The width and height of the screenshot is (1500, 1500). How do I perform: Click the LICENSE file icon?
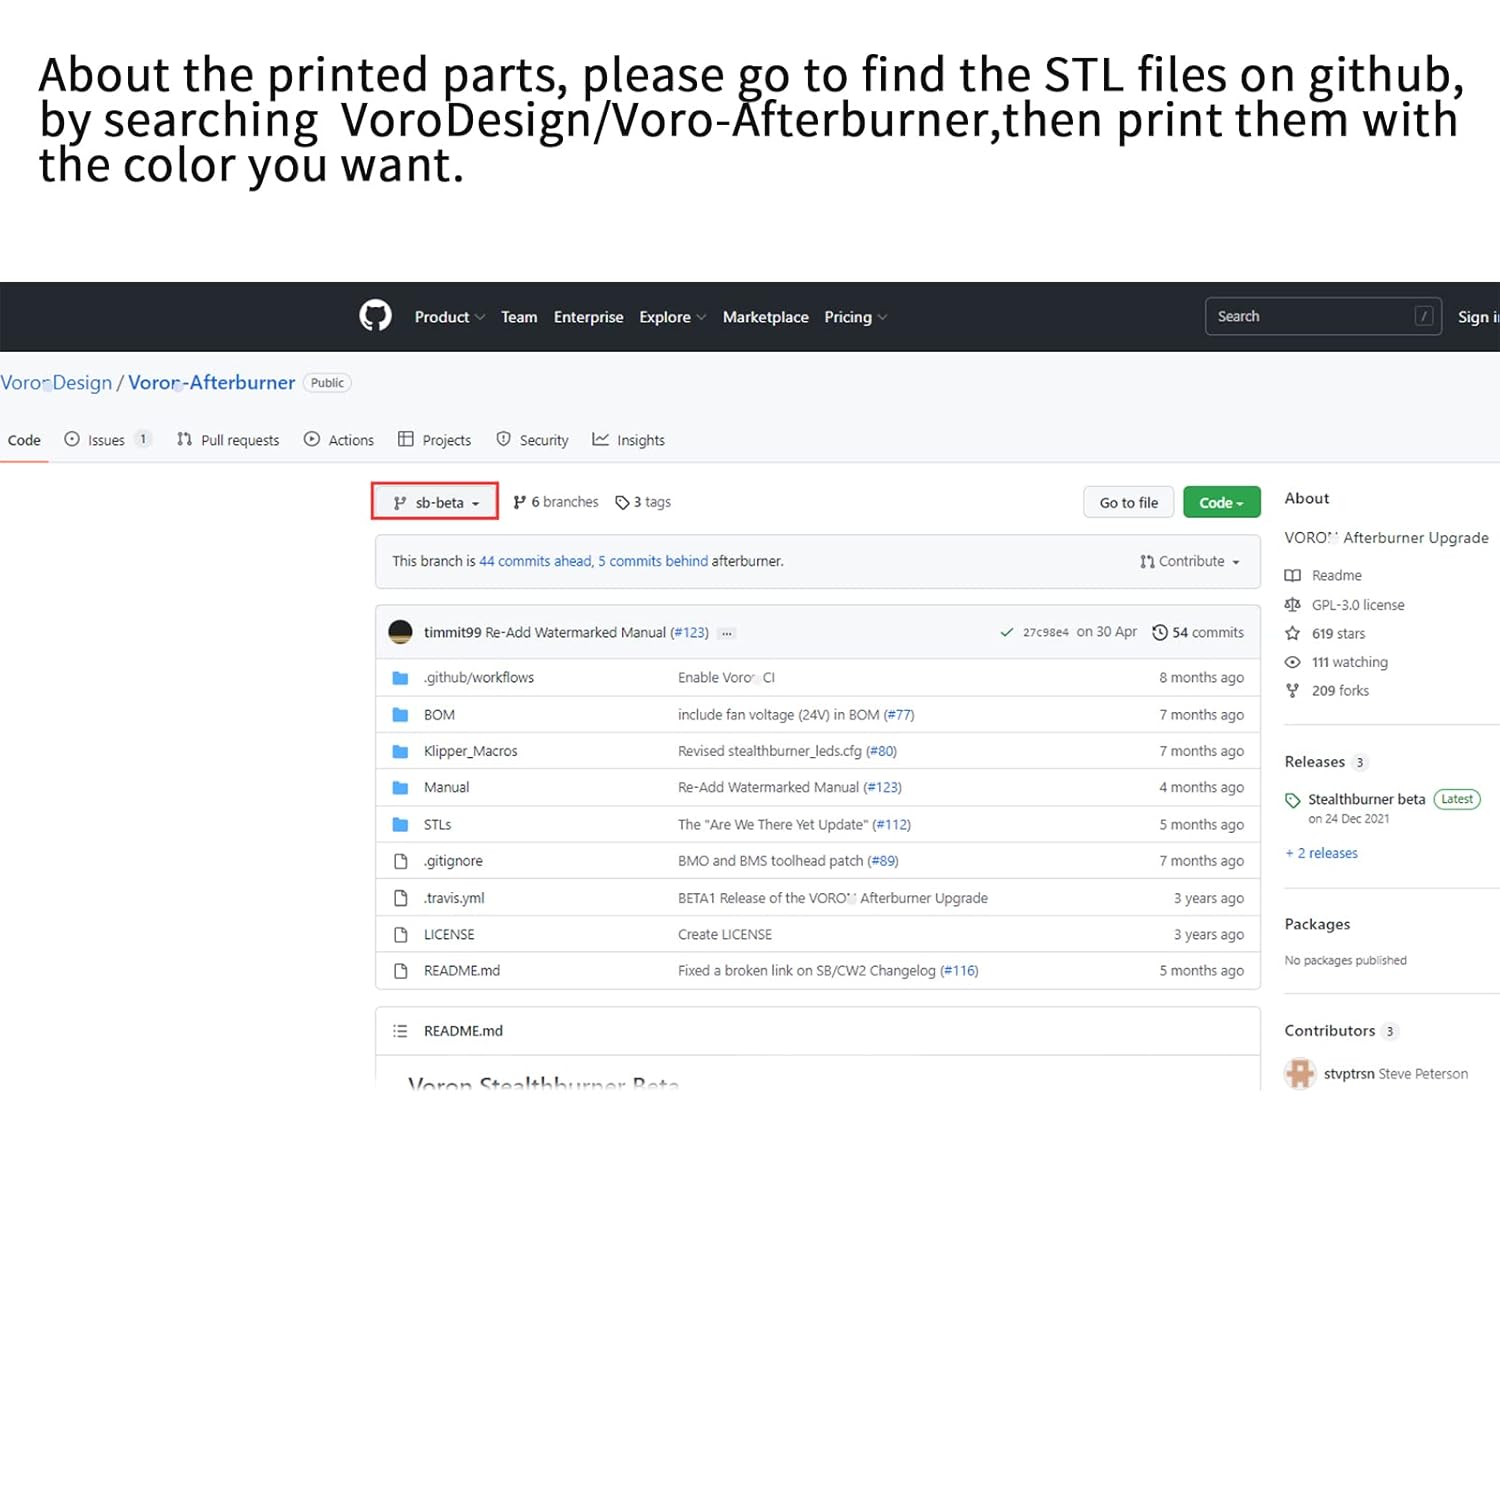[401, 935]
